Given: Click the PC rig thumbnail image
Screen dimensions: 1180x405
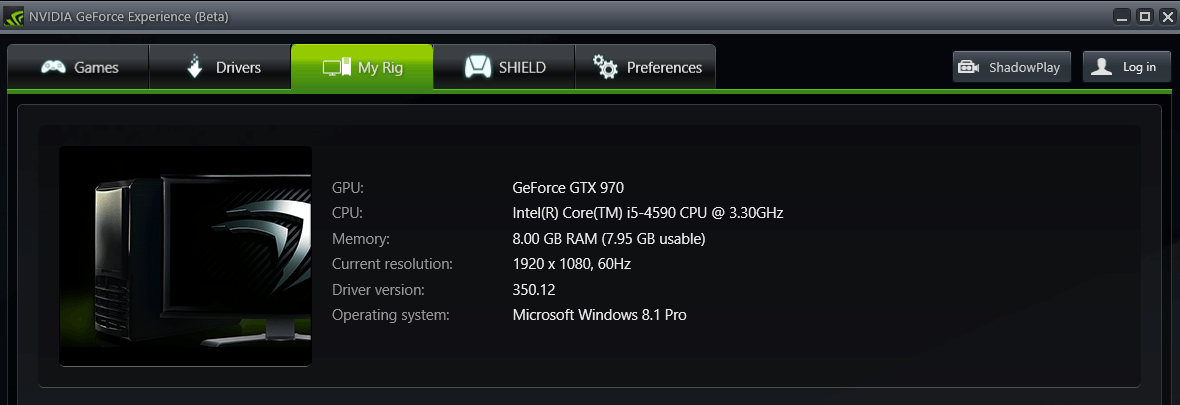Looking at the screenshot, I should click(185, 256).
